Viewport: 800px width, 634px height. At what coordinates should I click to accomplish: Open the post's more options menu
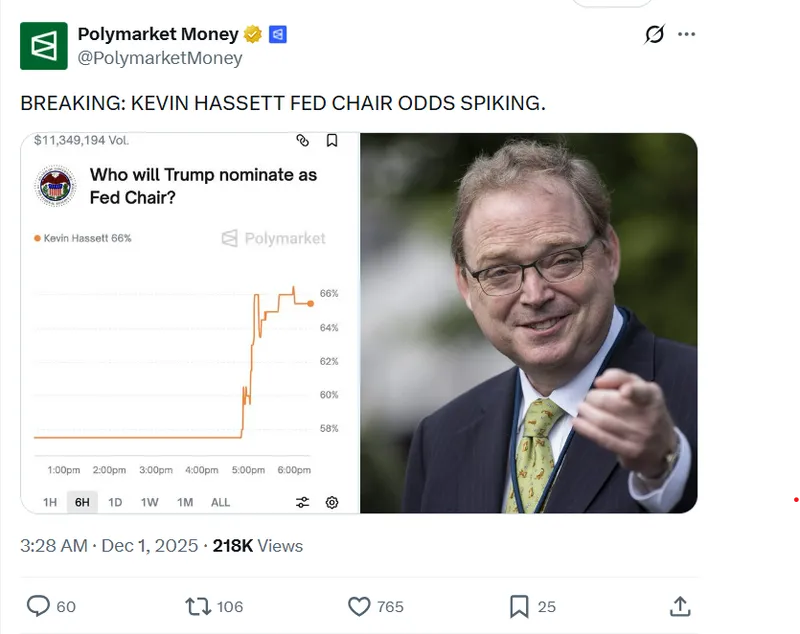coord(688,34)
